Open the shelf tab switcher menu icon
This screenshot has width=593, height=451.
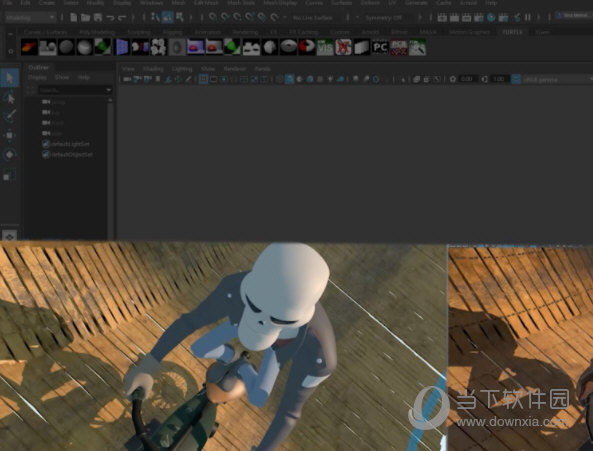11,34
